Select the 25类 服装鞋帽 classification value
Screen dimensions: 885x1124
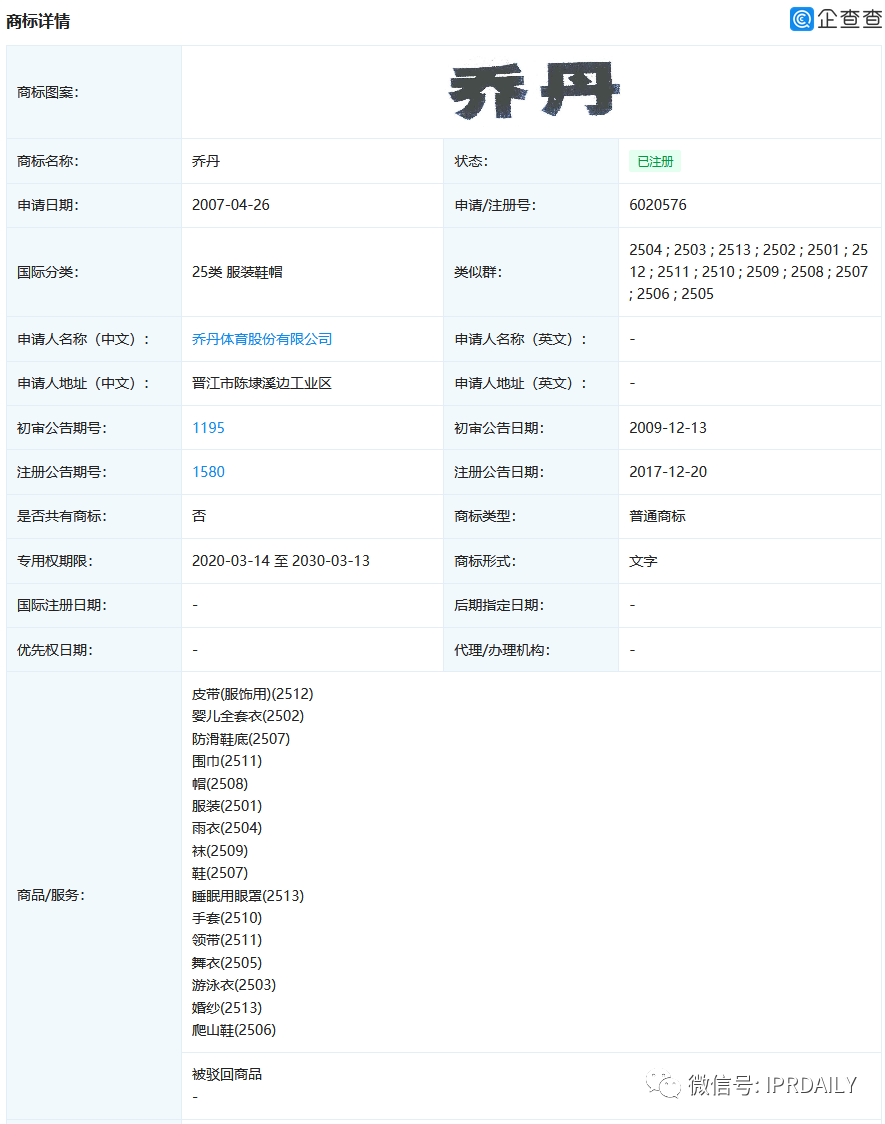(237, 272)
